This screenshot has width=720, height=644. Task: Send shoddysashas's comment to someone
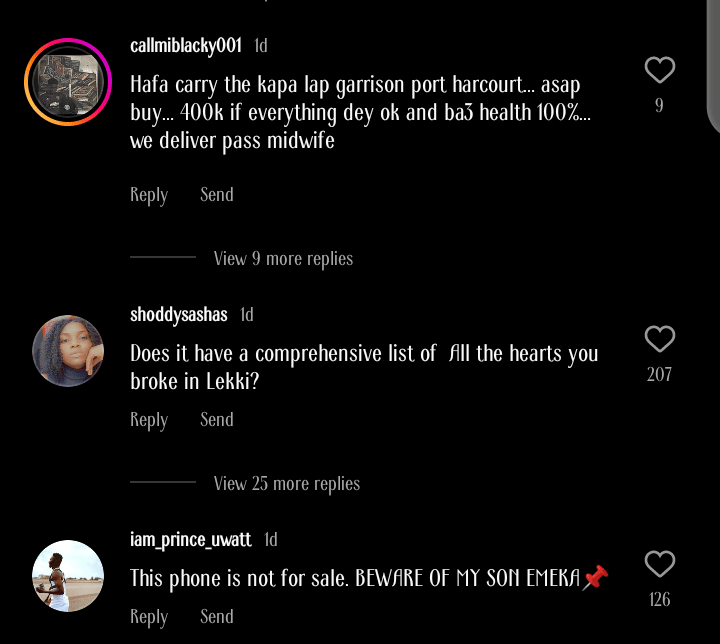217,419
